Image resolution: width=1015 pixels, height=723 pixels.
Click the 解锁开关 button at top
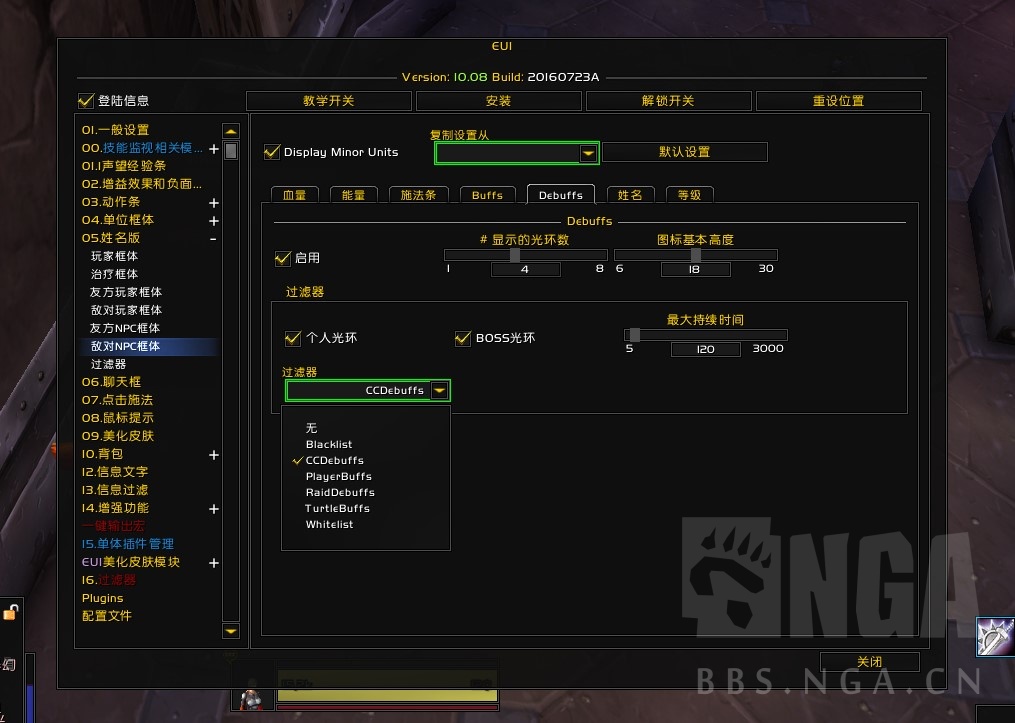667,100
